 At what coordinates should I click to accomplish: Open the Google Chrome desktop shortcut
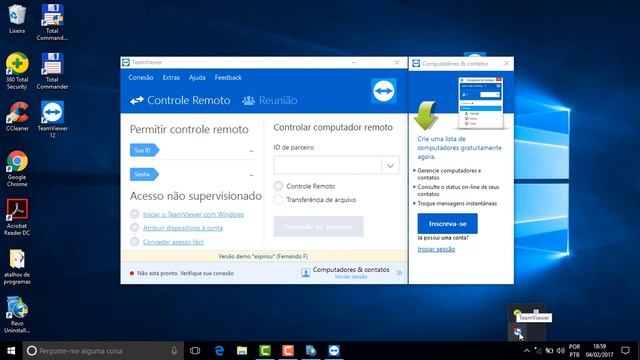coord(17,169)
